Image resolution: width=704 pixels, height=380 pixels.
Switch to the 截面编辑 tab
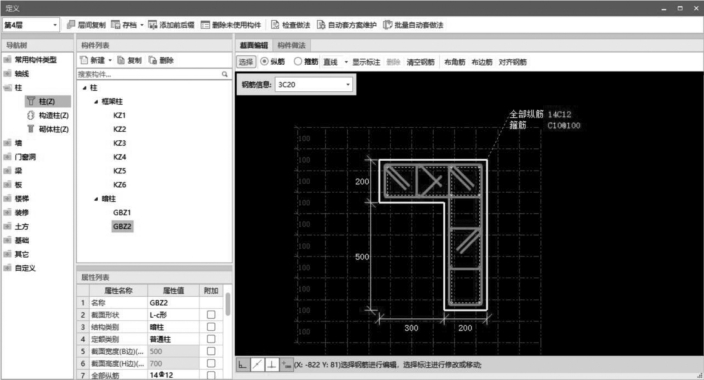254,45
